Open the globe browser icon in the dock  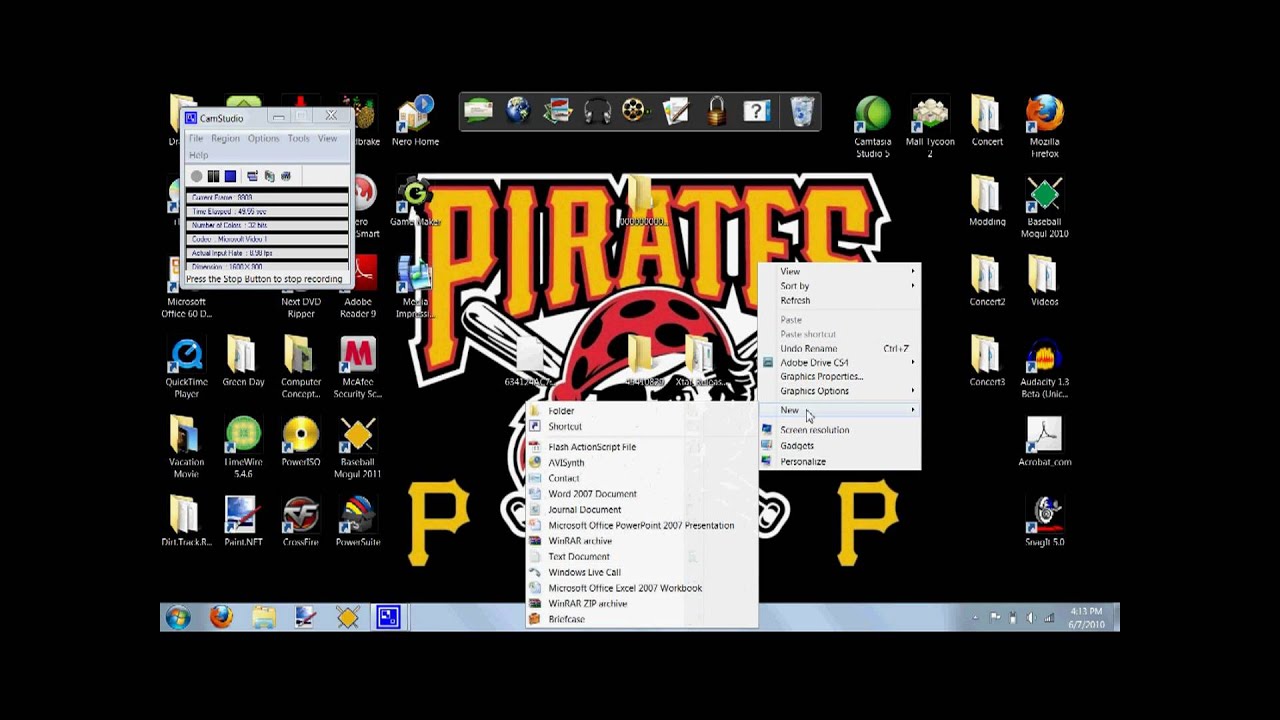(518, 111)
